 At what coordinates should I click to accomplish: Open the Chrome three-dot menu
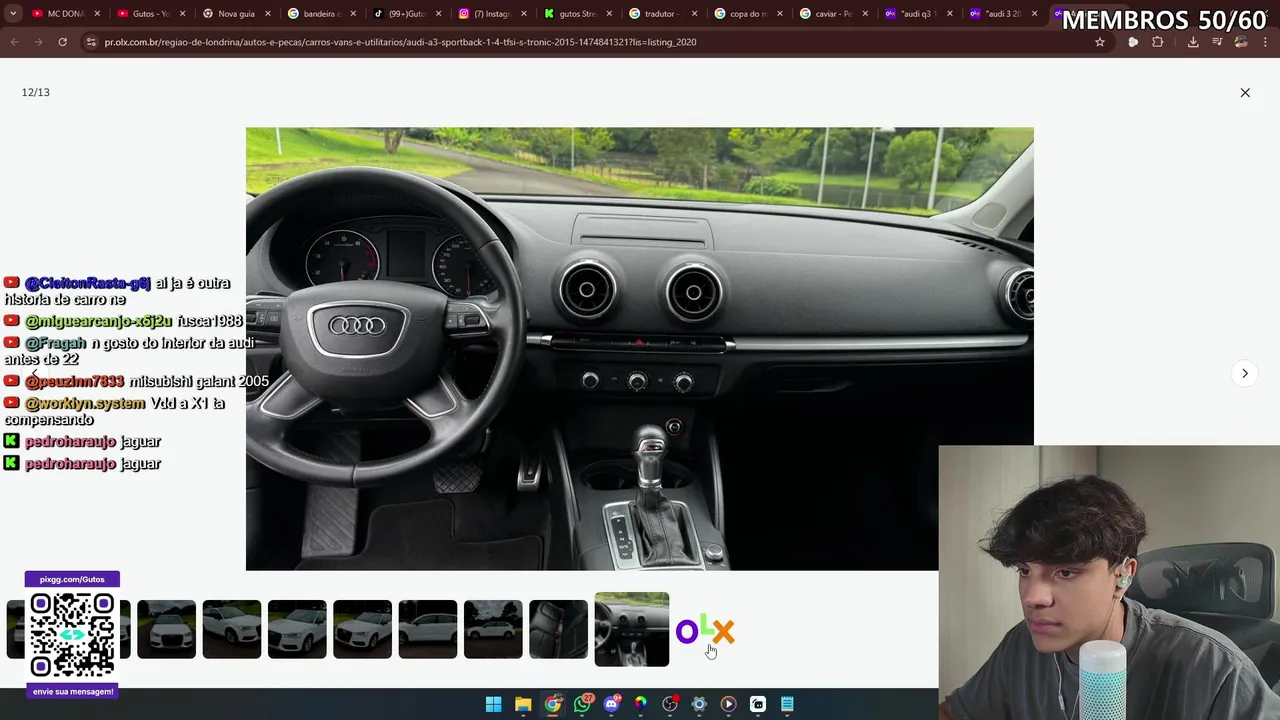pyautogui.click(x=1264, y=42)
